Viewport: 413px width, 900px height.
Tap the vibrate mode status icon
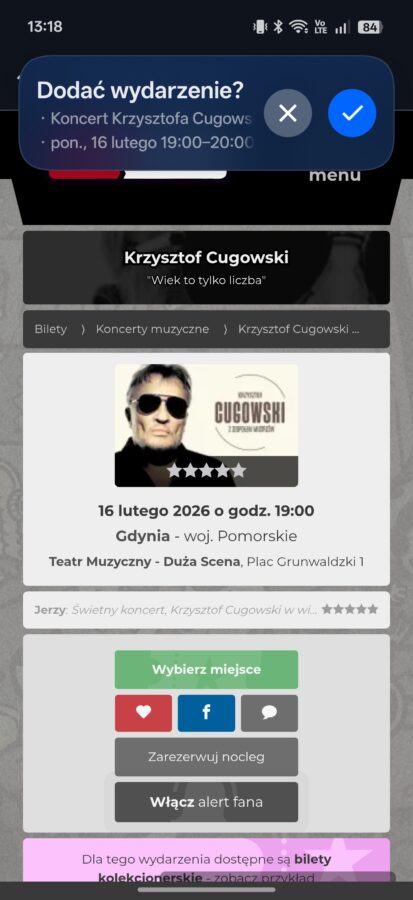260,27
